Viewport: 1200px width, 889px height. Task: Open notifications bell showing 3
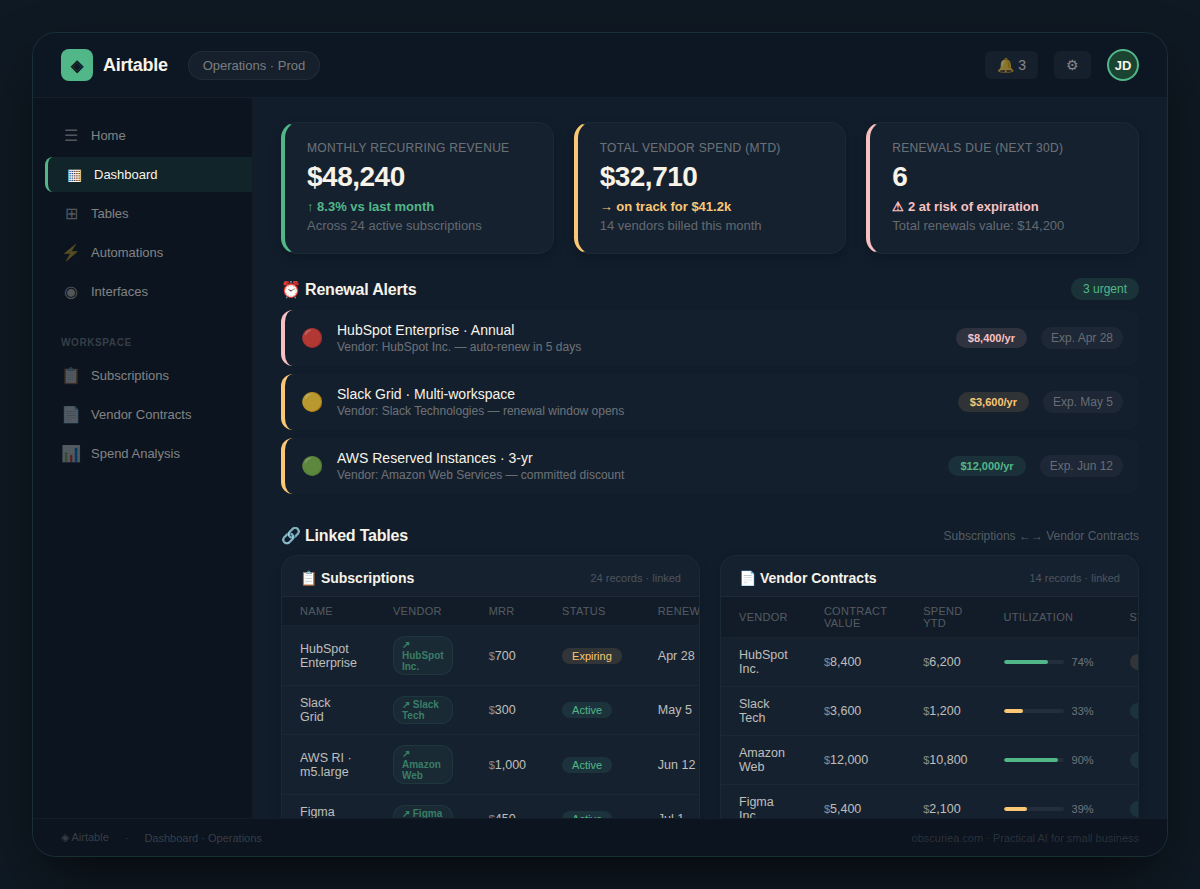(1011, 65)
